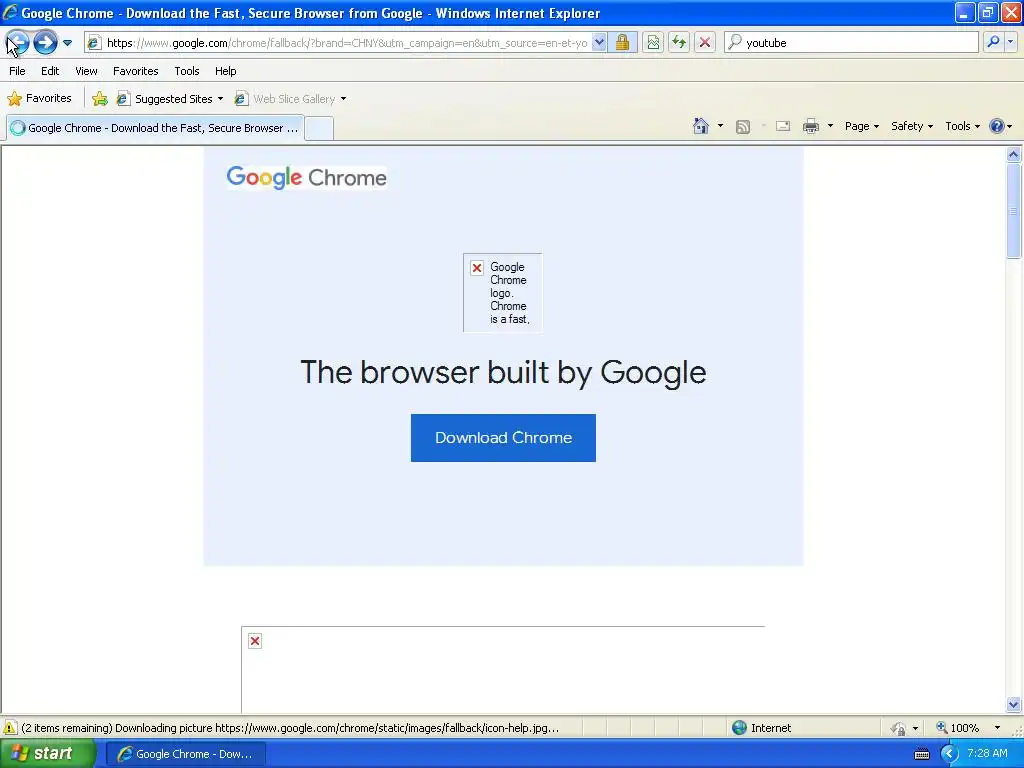Refresh the page with the green arrows
This screenshot has height=768, width=1024.
[679, 43]
